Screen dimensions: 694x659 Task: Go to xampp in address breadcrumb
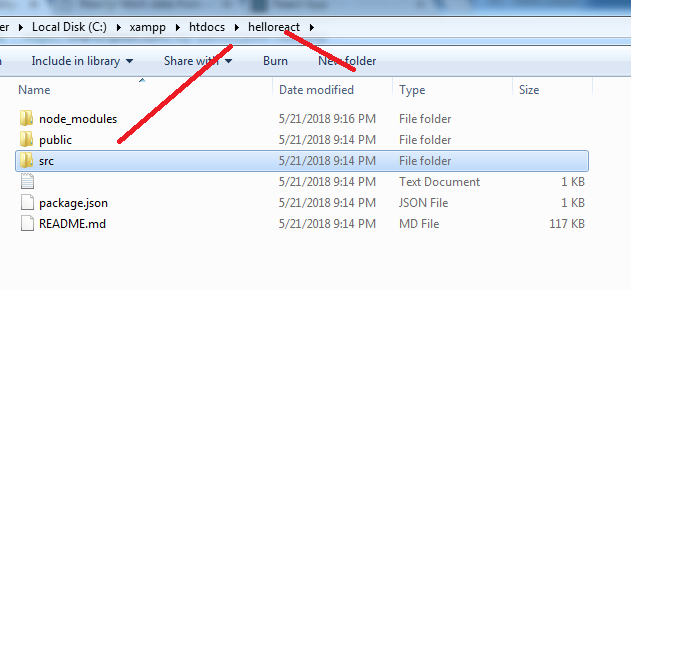click(x=147, y=27)
